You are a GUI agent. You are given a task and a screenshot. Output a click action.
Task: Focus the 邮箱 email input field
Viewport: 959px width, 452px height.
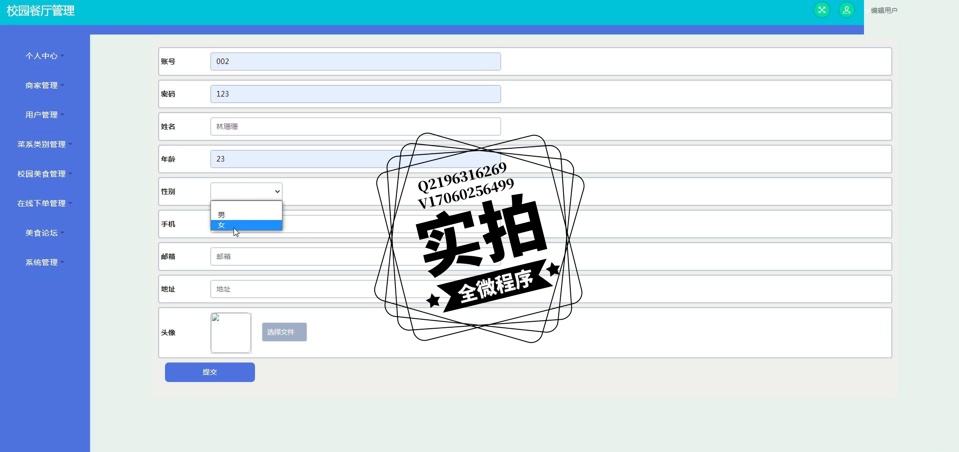(355, 256)
